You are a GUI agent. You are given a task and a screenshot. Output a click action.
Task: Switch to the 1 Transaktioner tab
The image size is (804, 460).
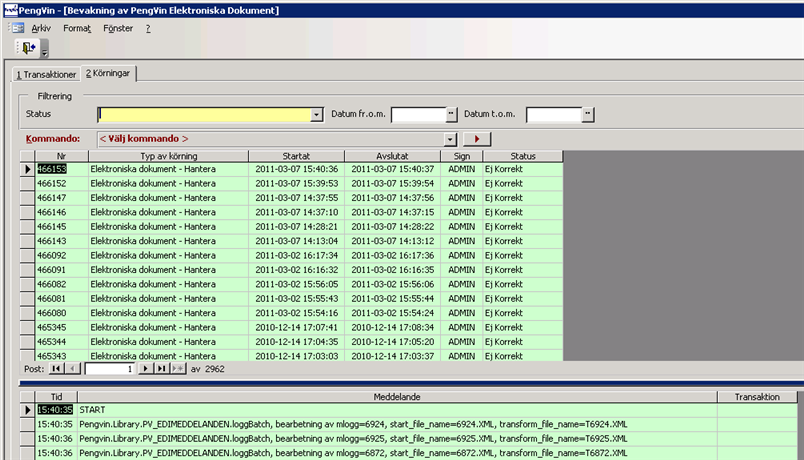(x=46, y=75)
